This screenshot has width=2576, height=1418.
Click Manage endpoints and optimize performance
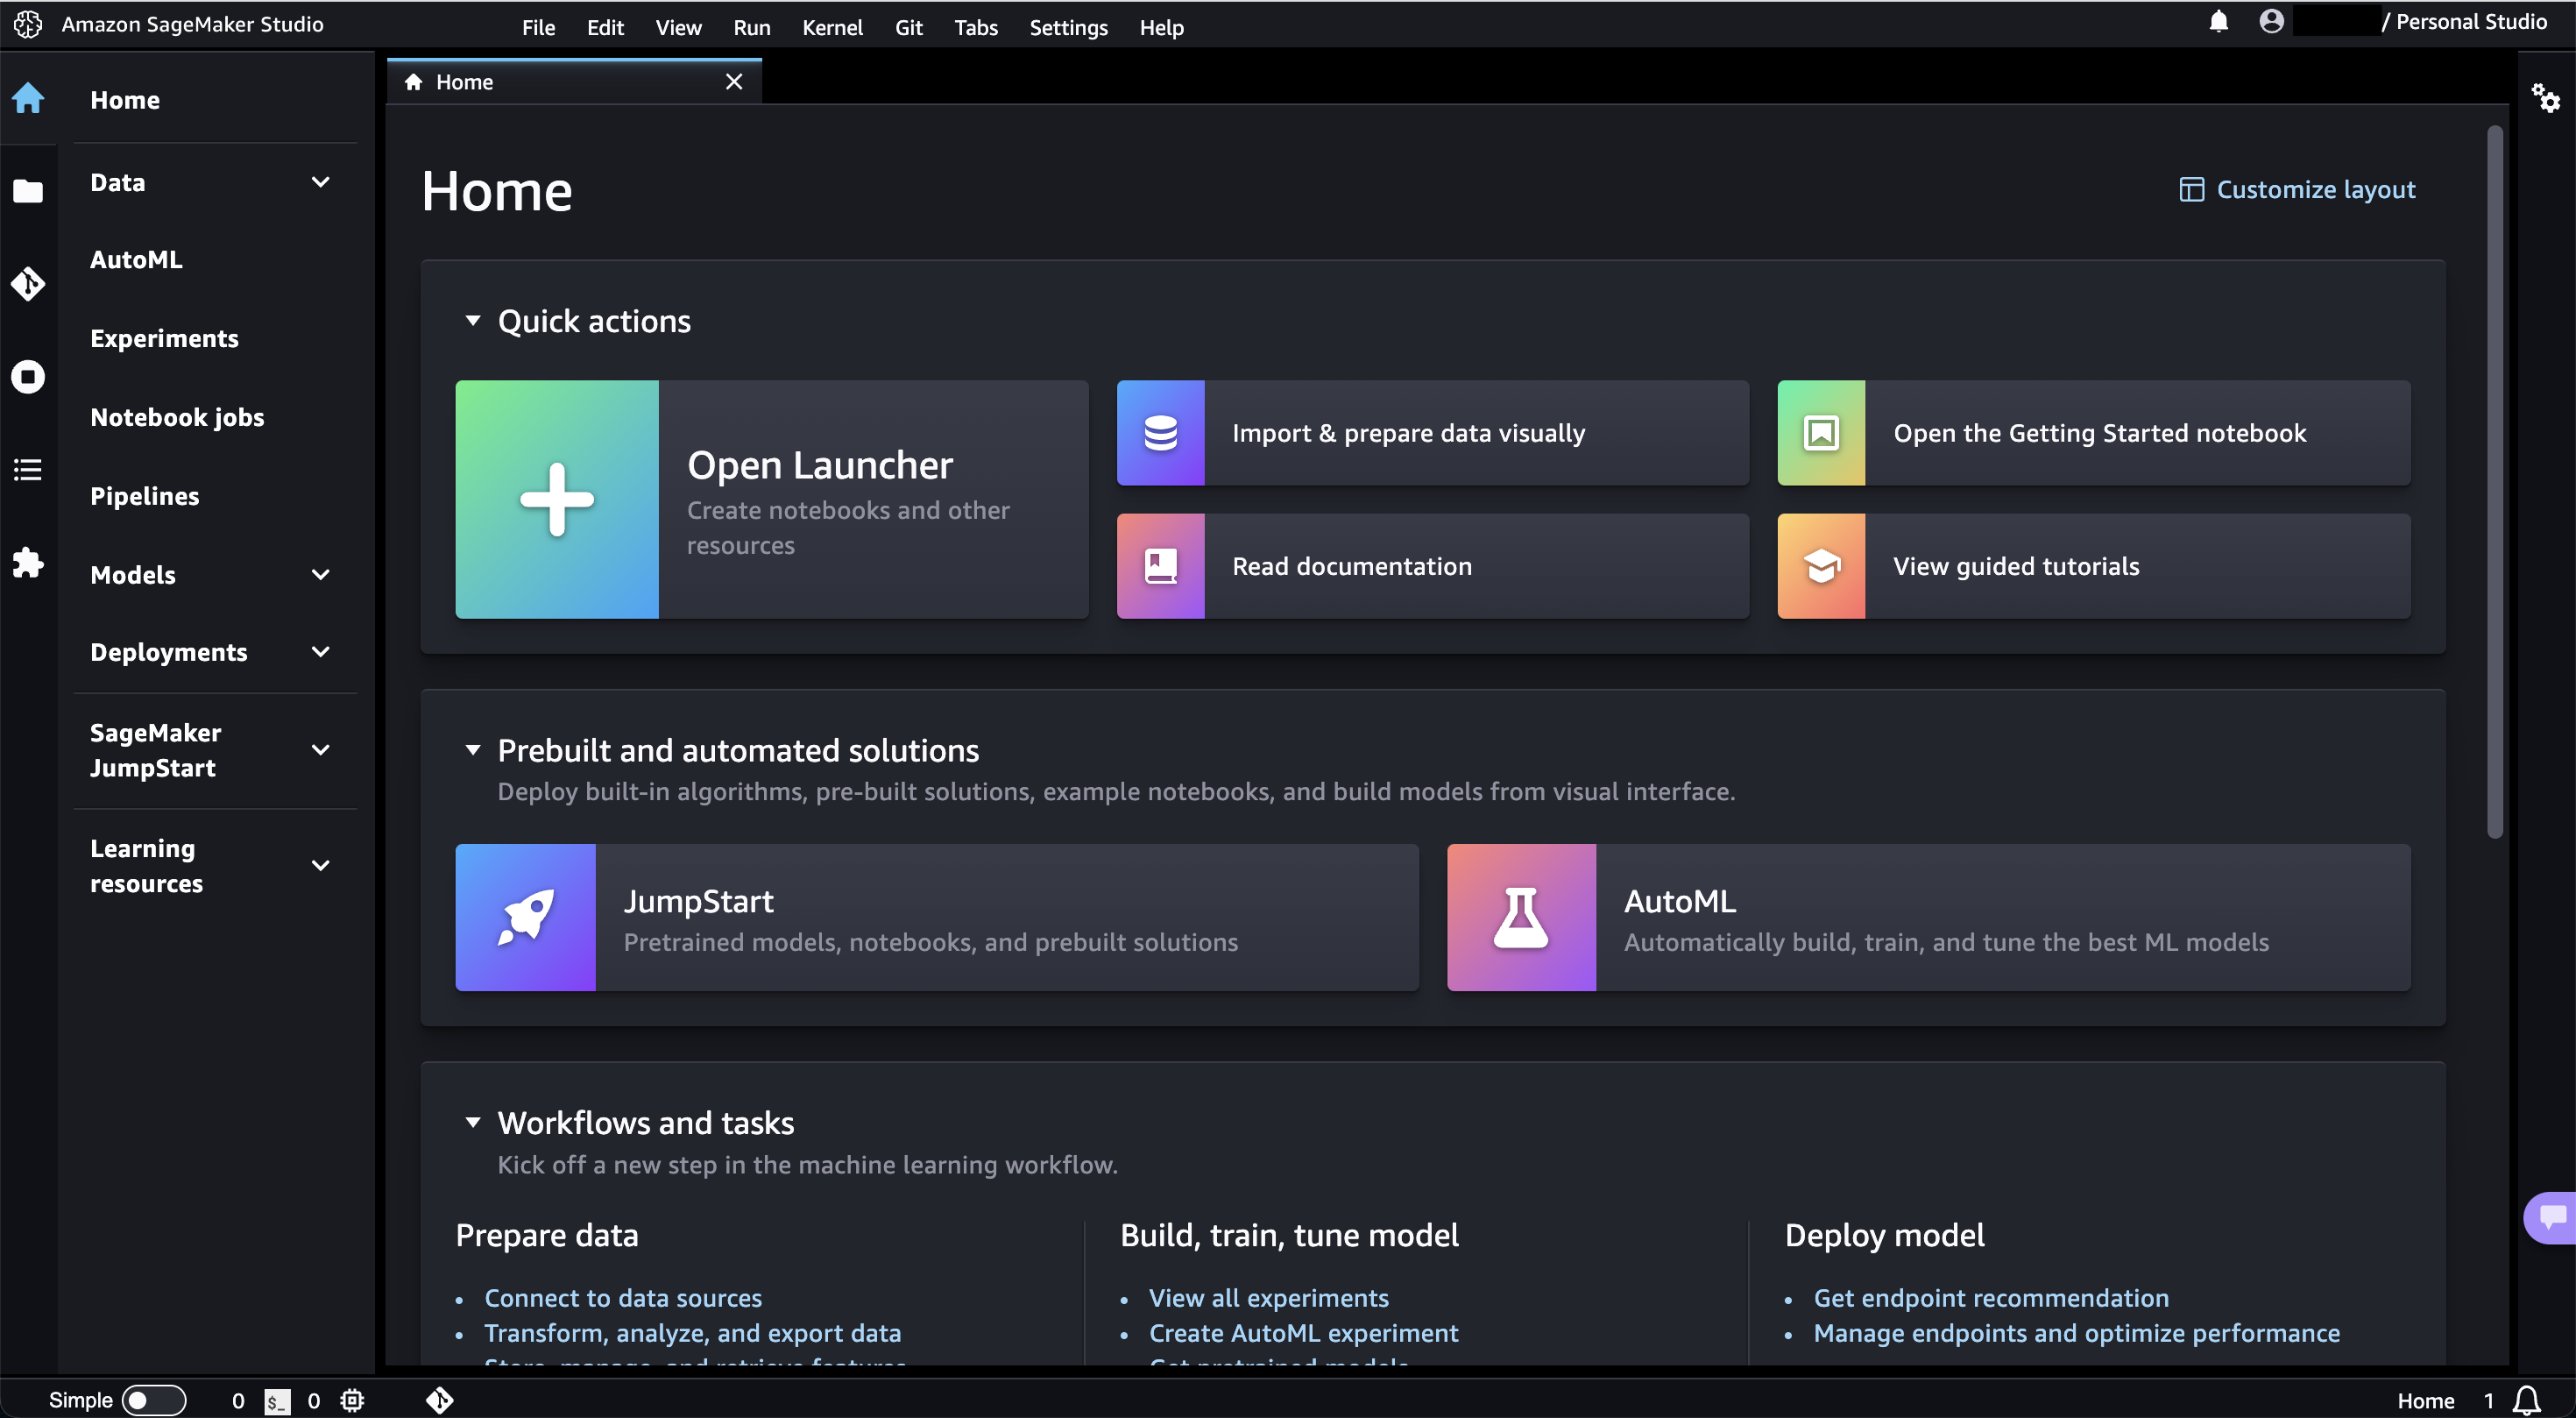click(x=2076, y=1333)
